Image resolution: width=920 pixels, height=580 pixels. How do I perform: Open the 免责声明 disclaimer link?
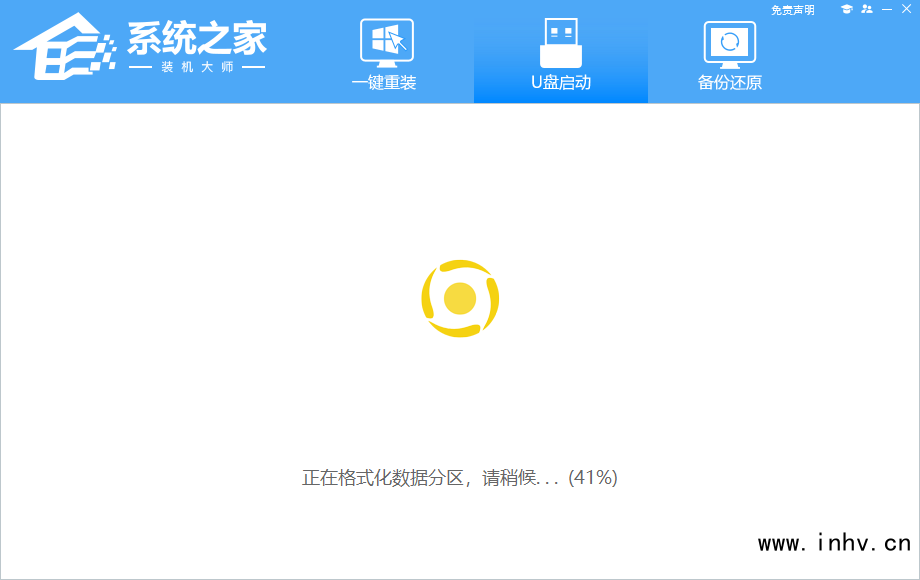[x=792, y=10]
